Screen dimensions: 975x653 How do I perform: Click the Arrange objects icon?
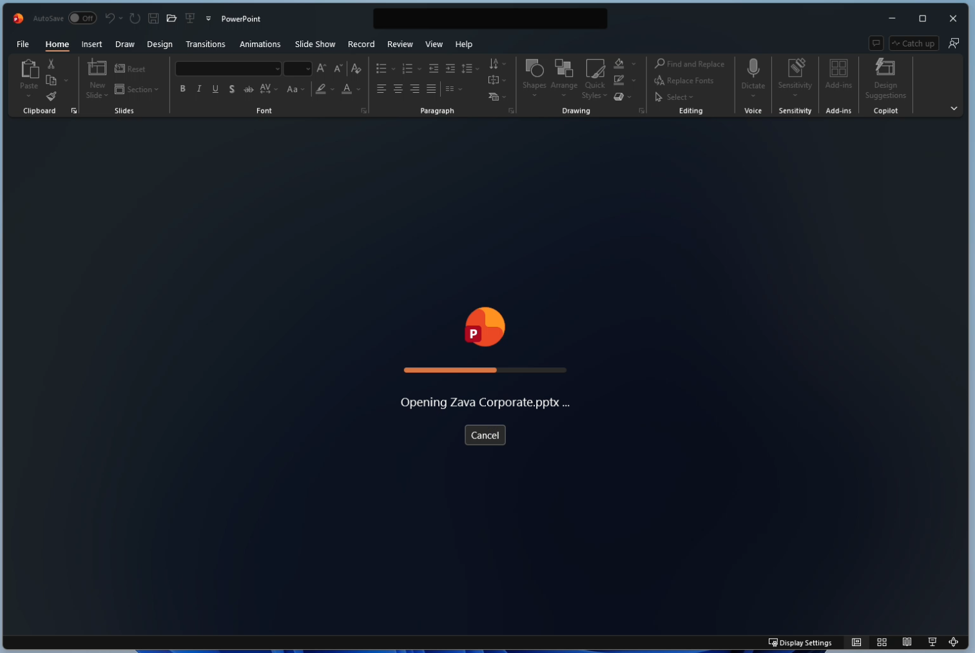click(563, 68)
